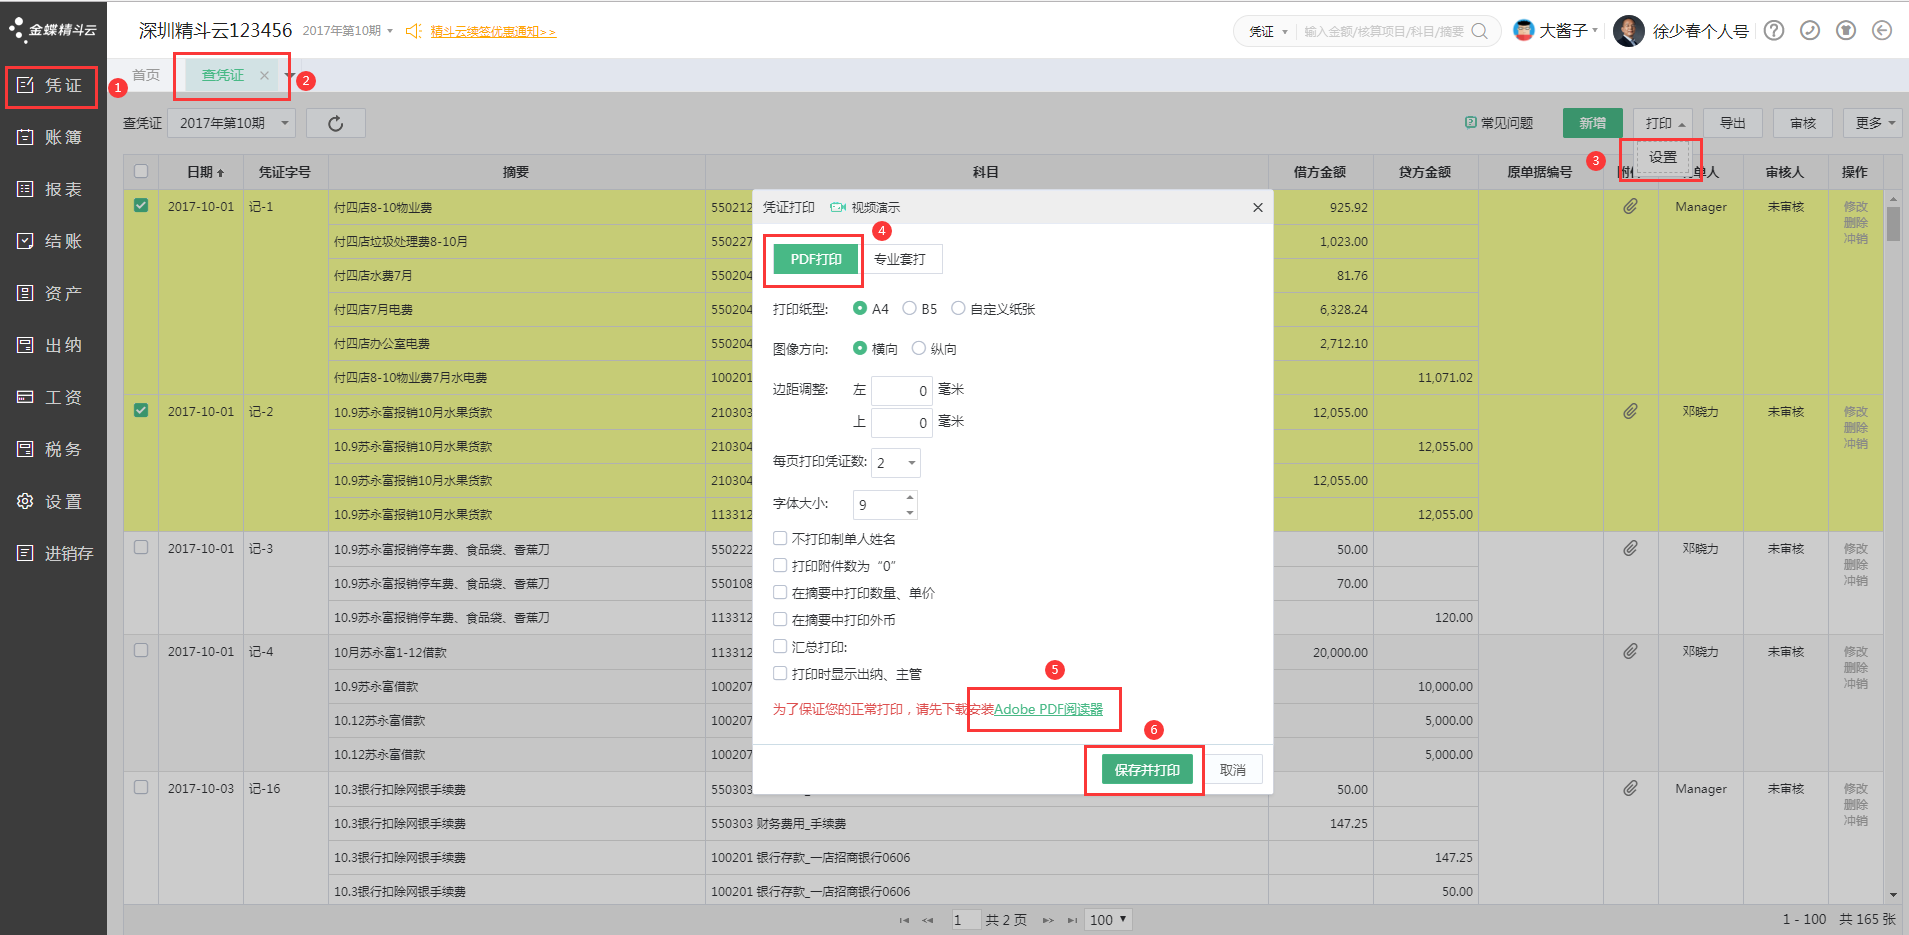
Task: Open the 2017年第10期 period dropdown
Action: tap(232, 123)
